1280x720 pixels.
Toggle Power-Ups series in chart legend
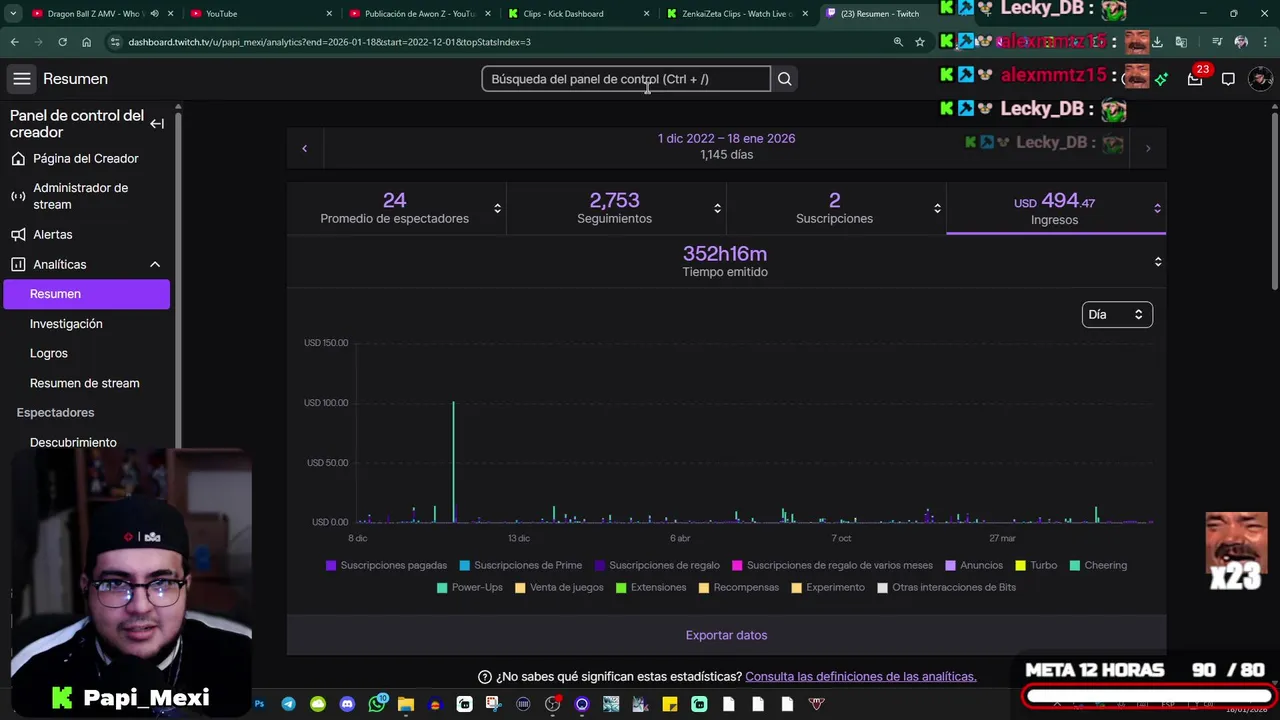pyautogui.click(x=470, y=587)
